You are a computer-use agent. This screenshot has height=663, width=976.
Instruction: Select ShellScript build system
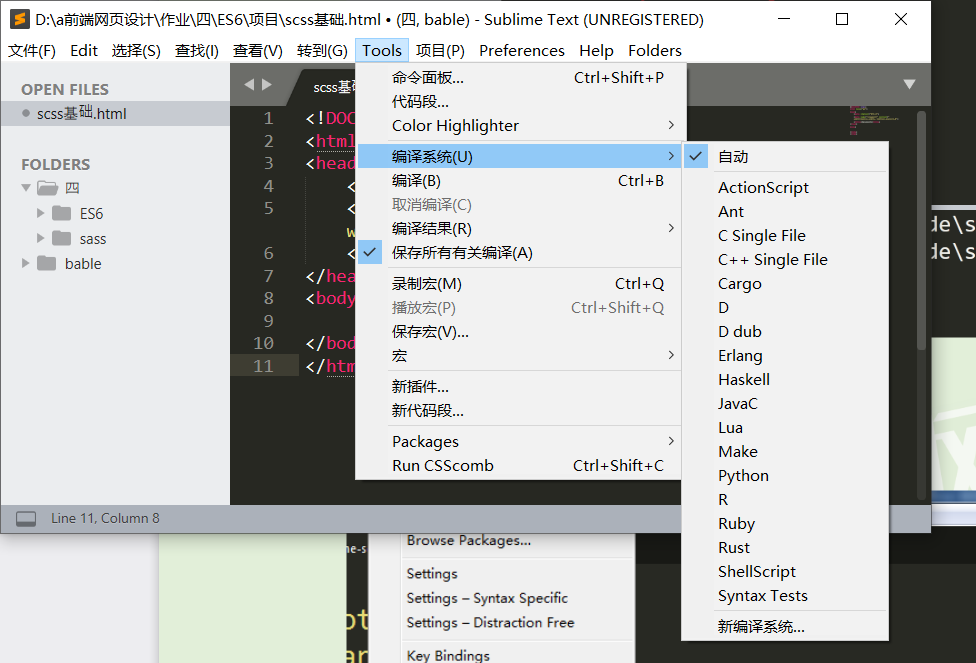click(785, 571)
